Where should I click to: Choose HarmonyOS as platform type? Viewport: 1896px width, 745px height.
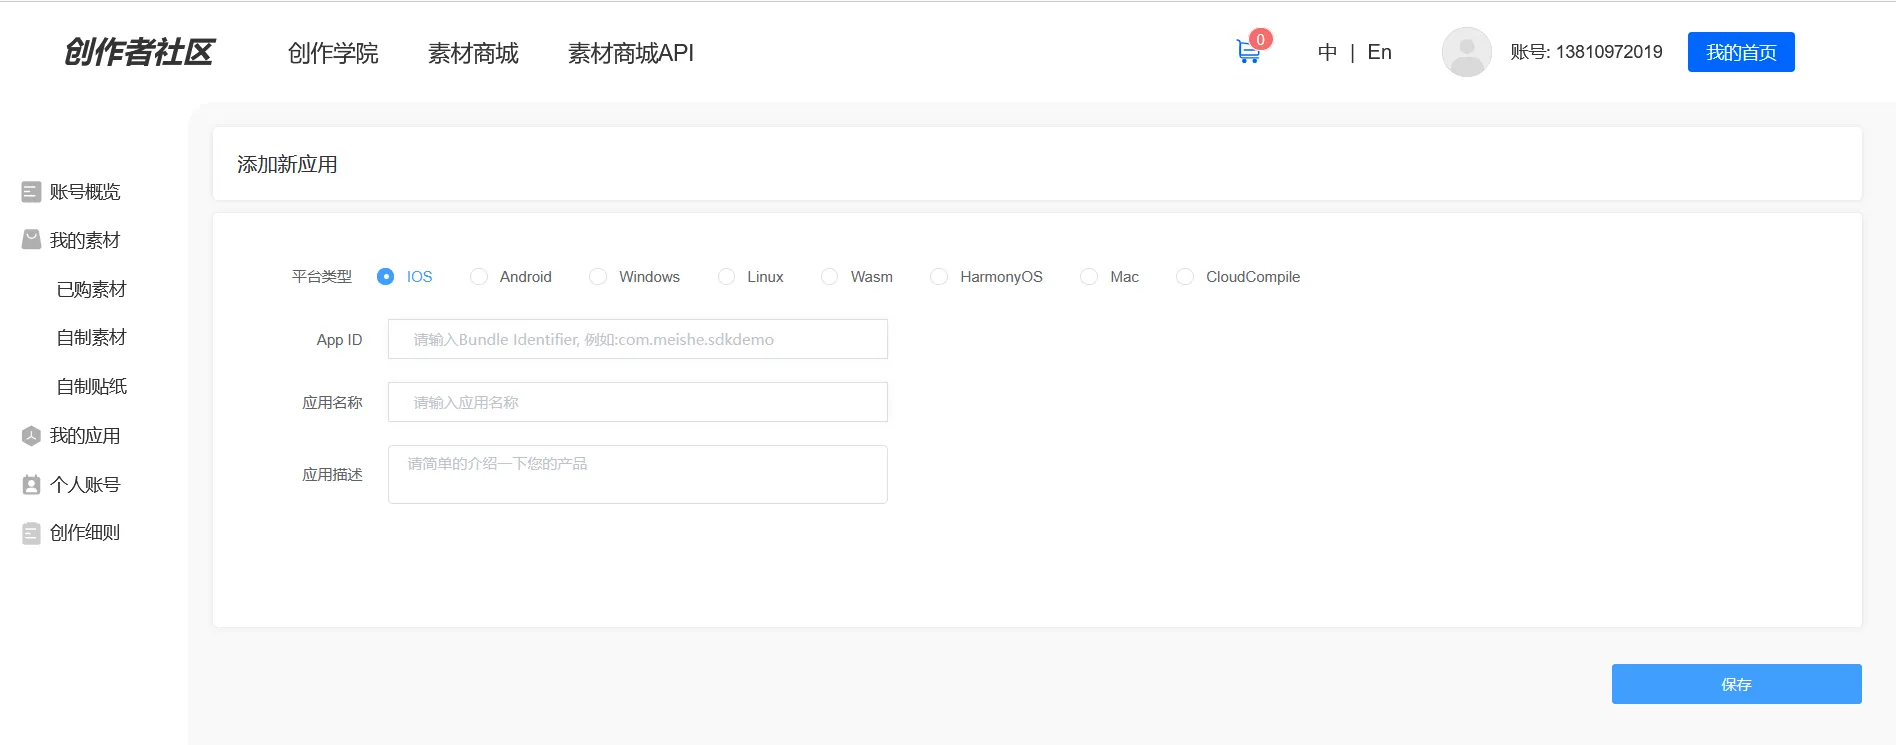tap(939, 277)
